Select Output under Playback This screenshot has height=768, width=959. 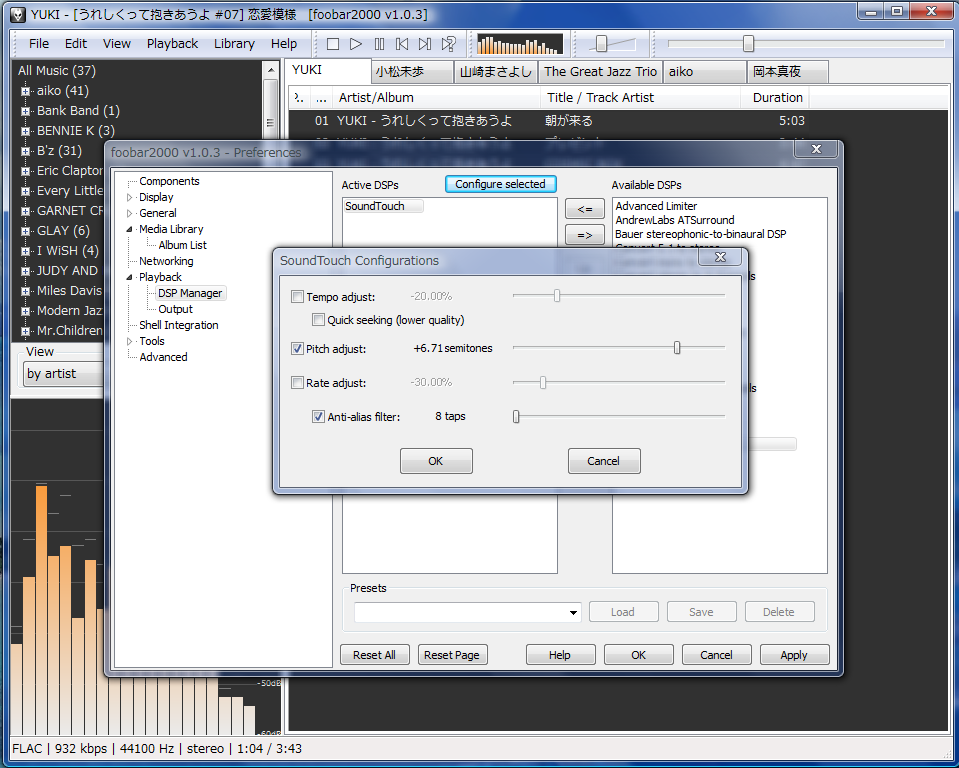(x=176, y=309)
